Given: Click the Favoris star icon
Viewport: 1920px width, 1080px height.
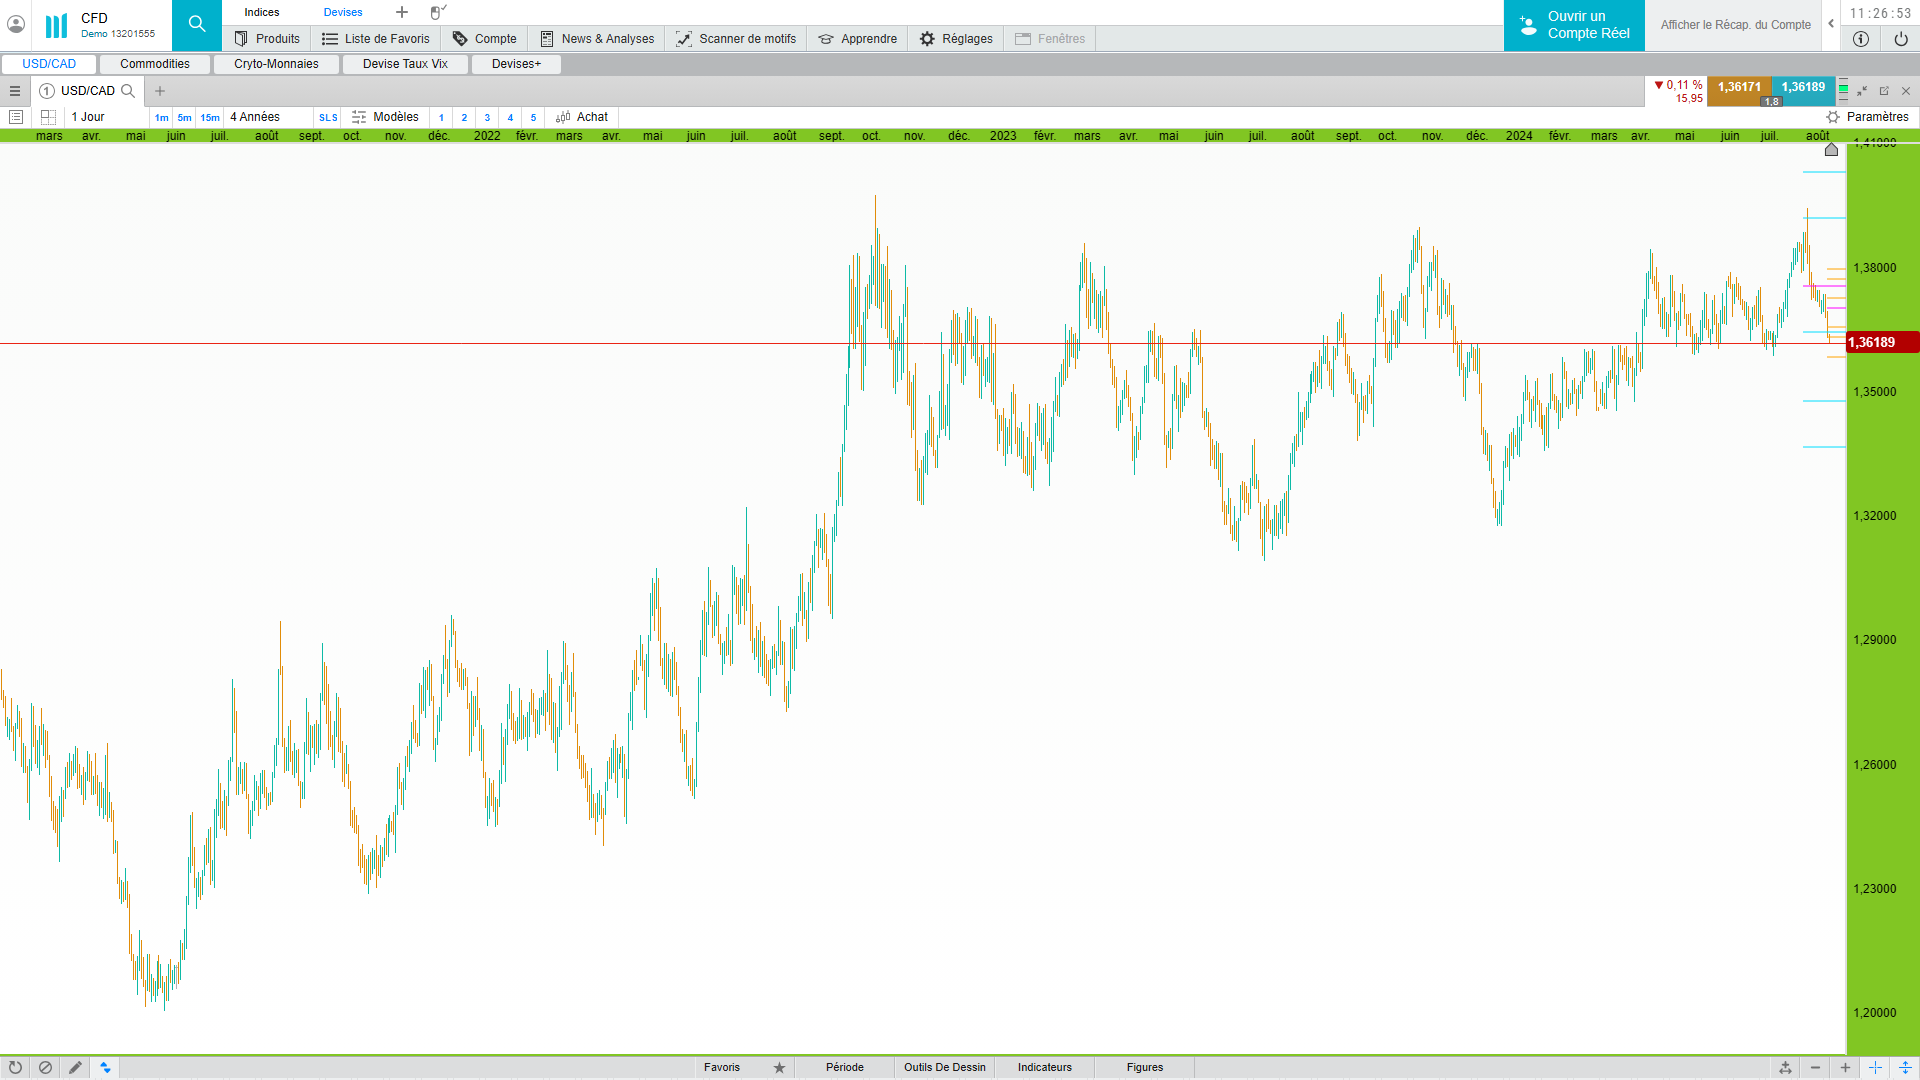Looking at the screenshot, I should tap(779, 1067).
